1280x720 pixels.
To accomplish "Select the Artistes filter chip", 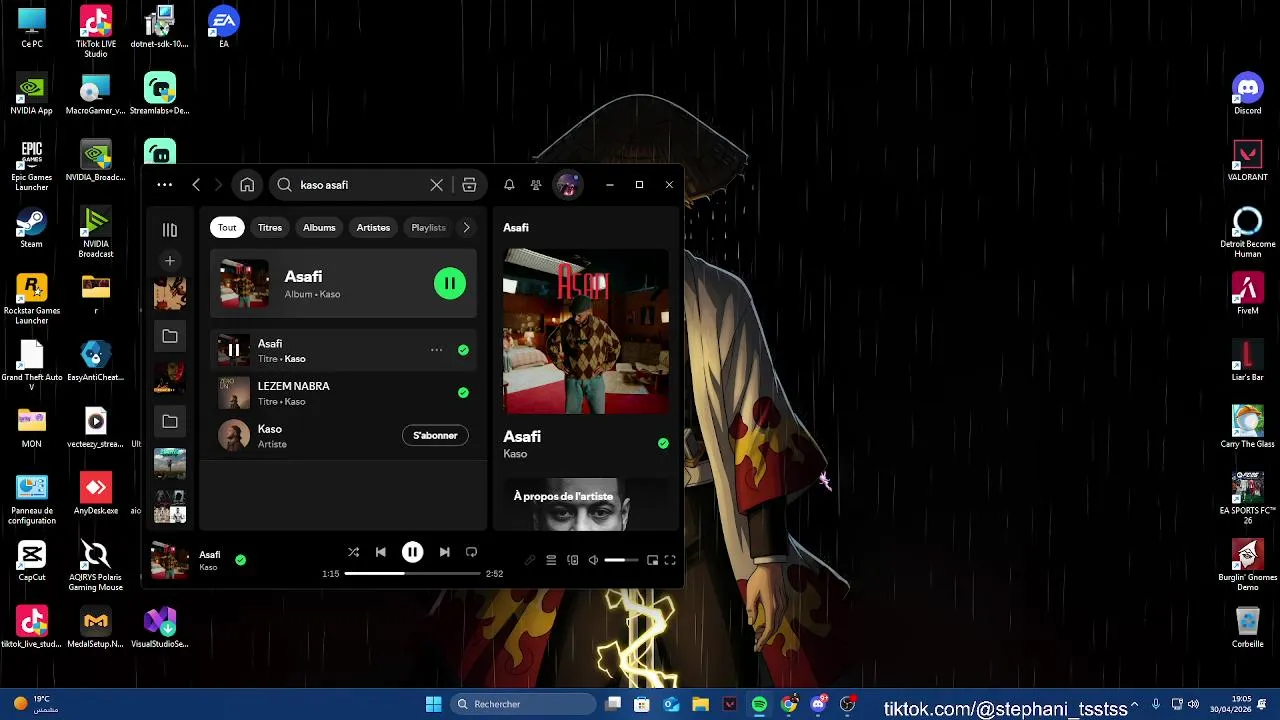I will [x=373, y=228].
